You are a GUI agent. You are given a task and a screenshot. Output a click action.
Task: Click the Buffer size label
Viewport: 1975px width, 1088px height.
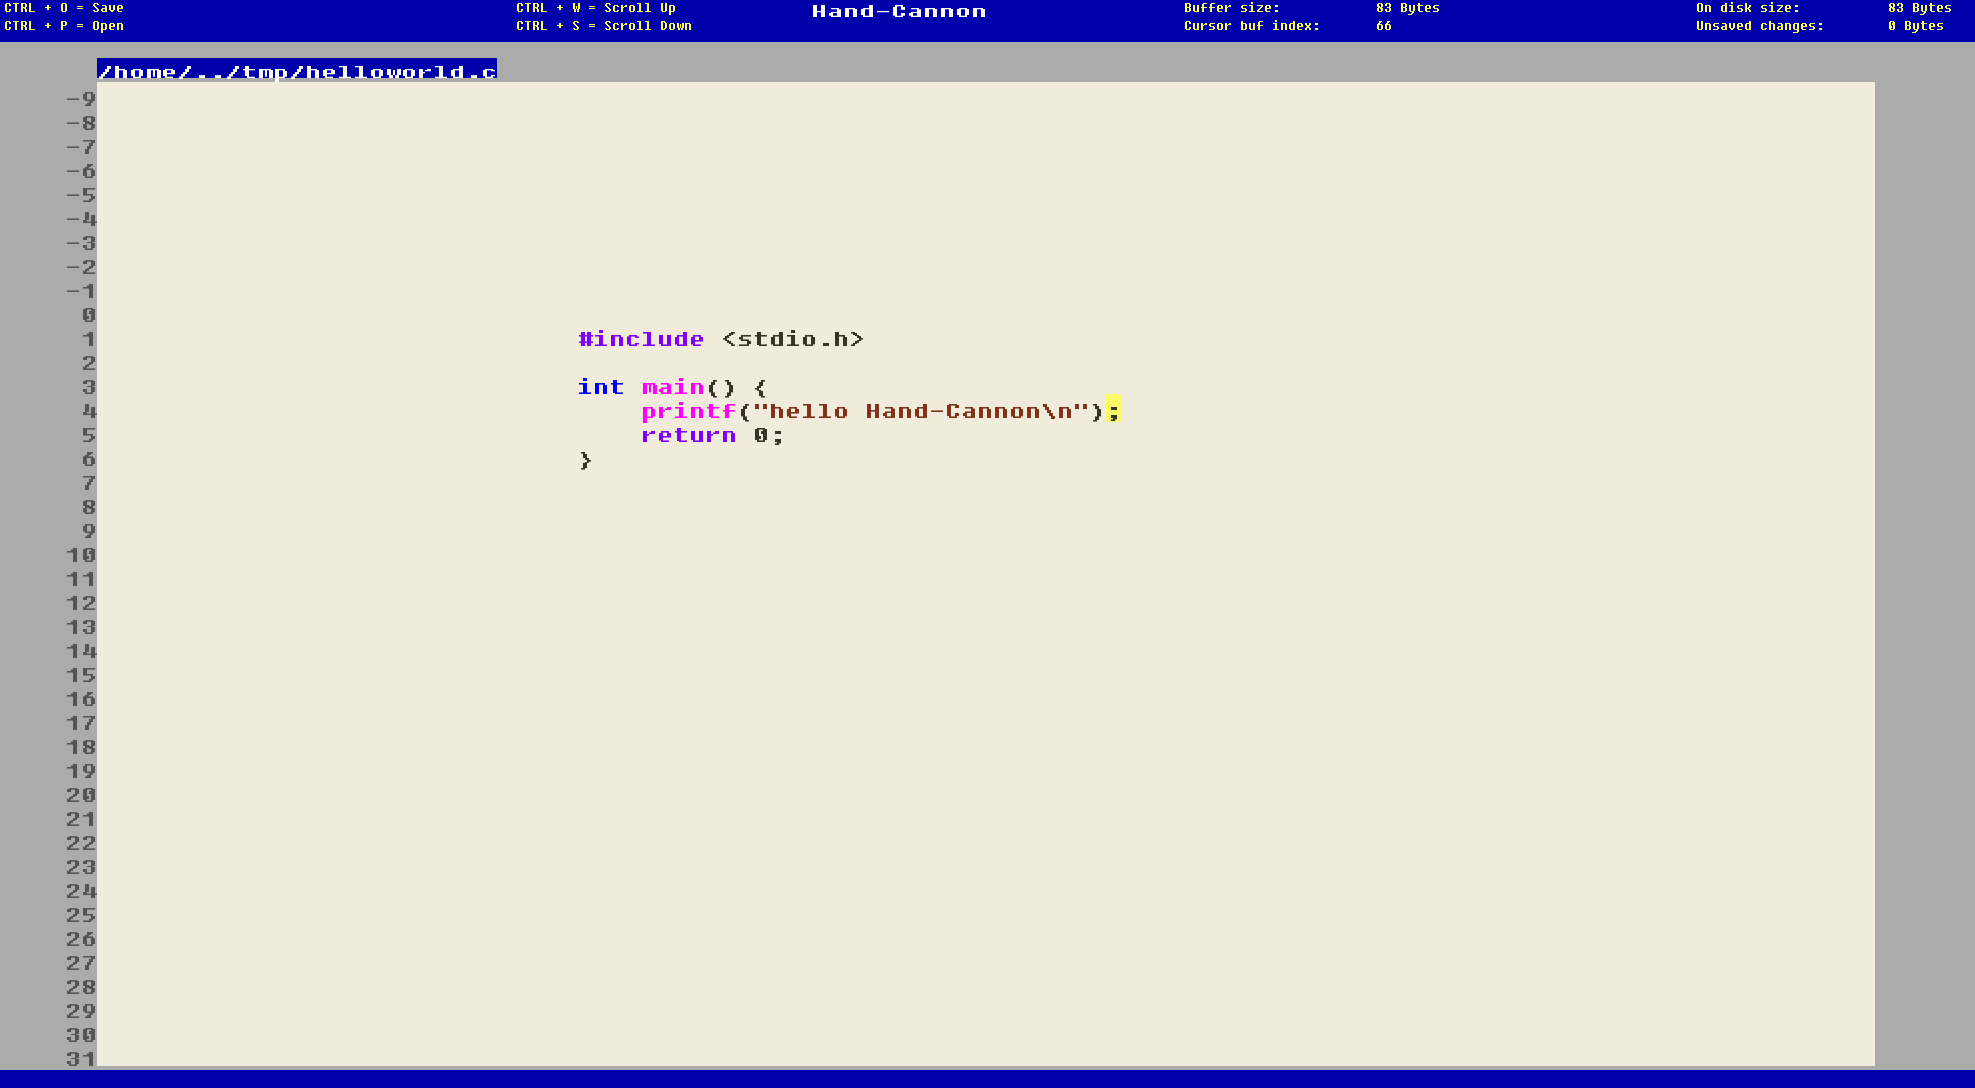1231,8
